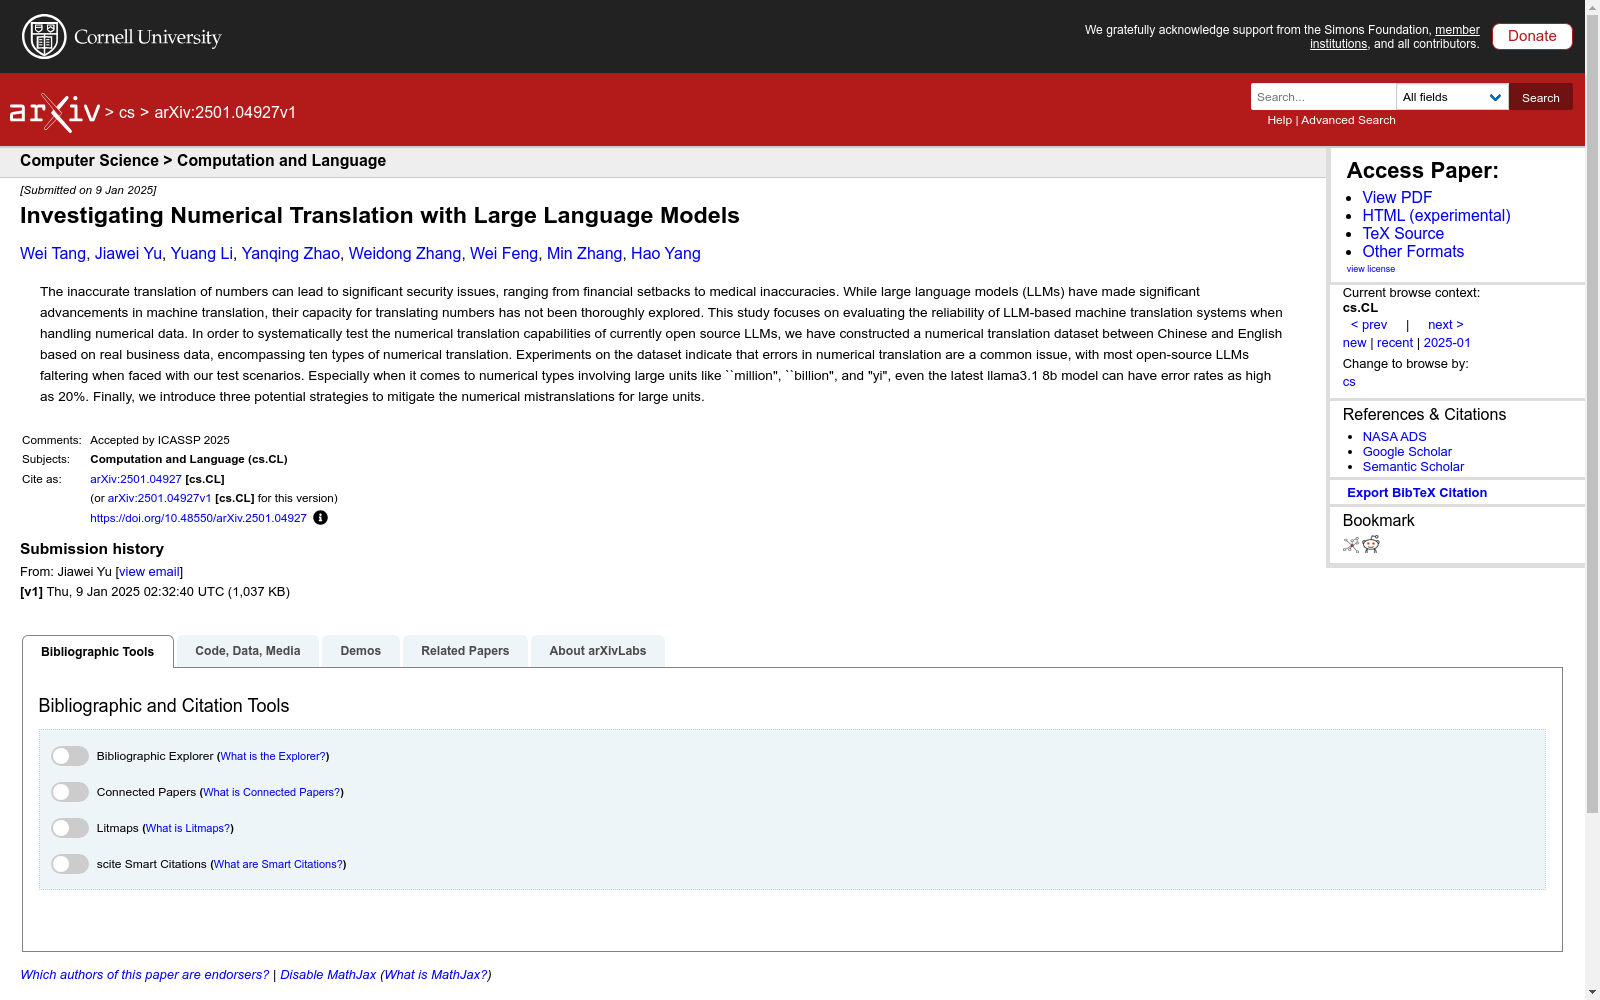Click arXiv:2501.04927 cite link
Viewport: 1600px width, 1000px height.
tap(136, 479)
